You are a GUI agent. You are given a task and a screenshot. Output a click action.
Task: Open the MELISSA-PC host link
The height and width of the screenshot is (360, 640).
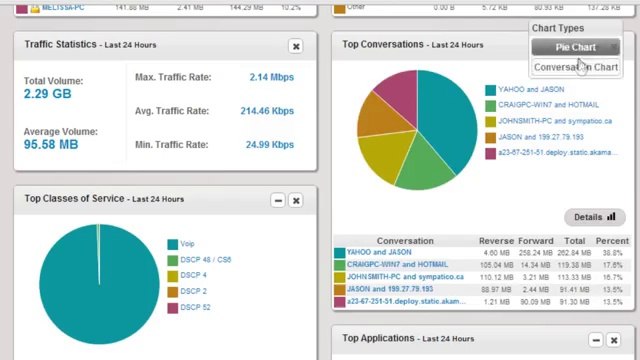coord(63,7)
